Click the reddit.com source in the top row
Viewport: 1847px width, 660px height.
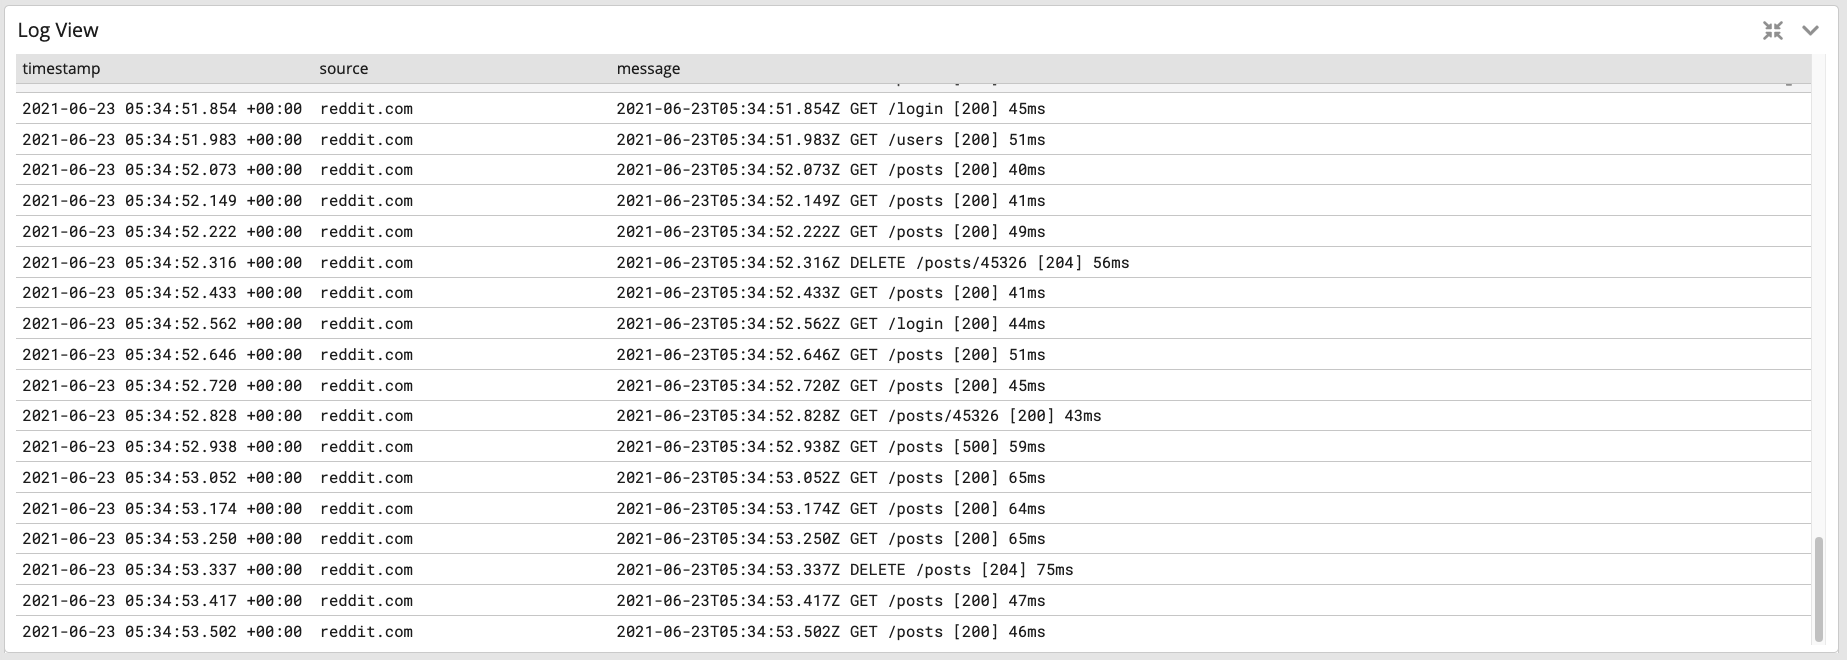pos(366,108)
